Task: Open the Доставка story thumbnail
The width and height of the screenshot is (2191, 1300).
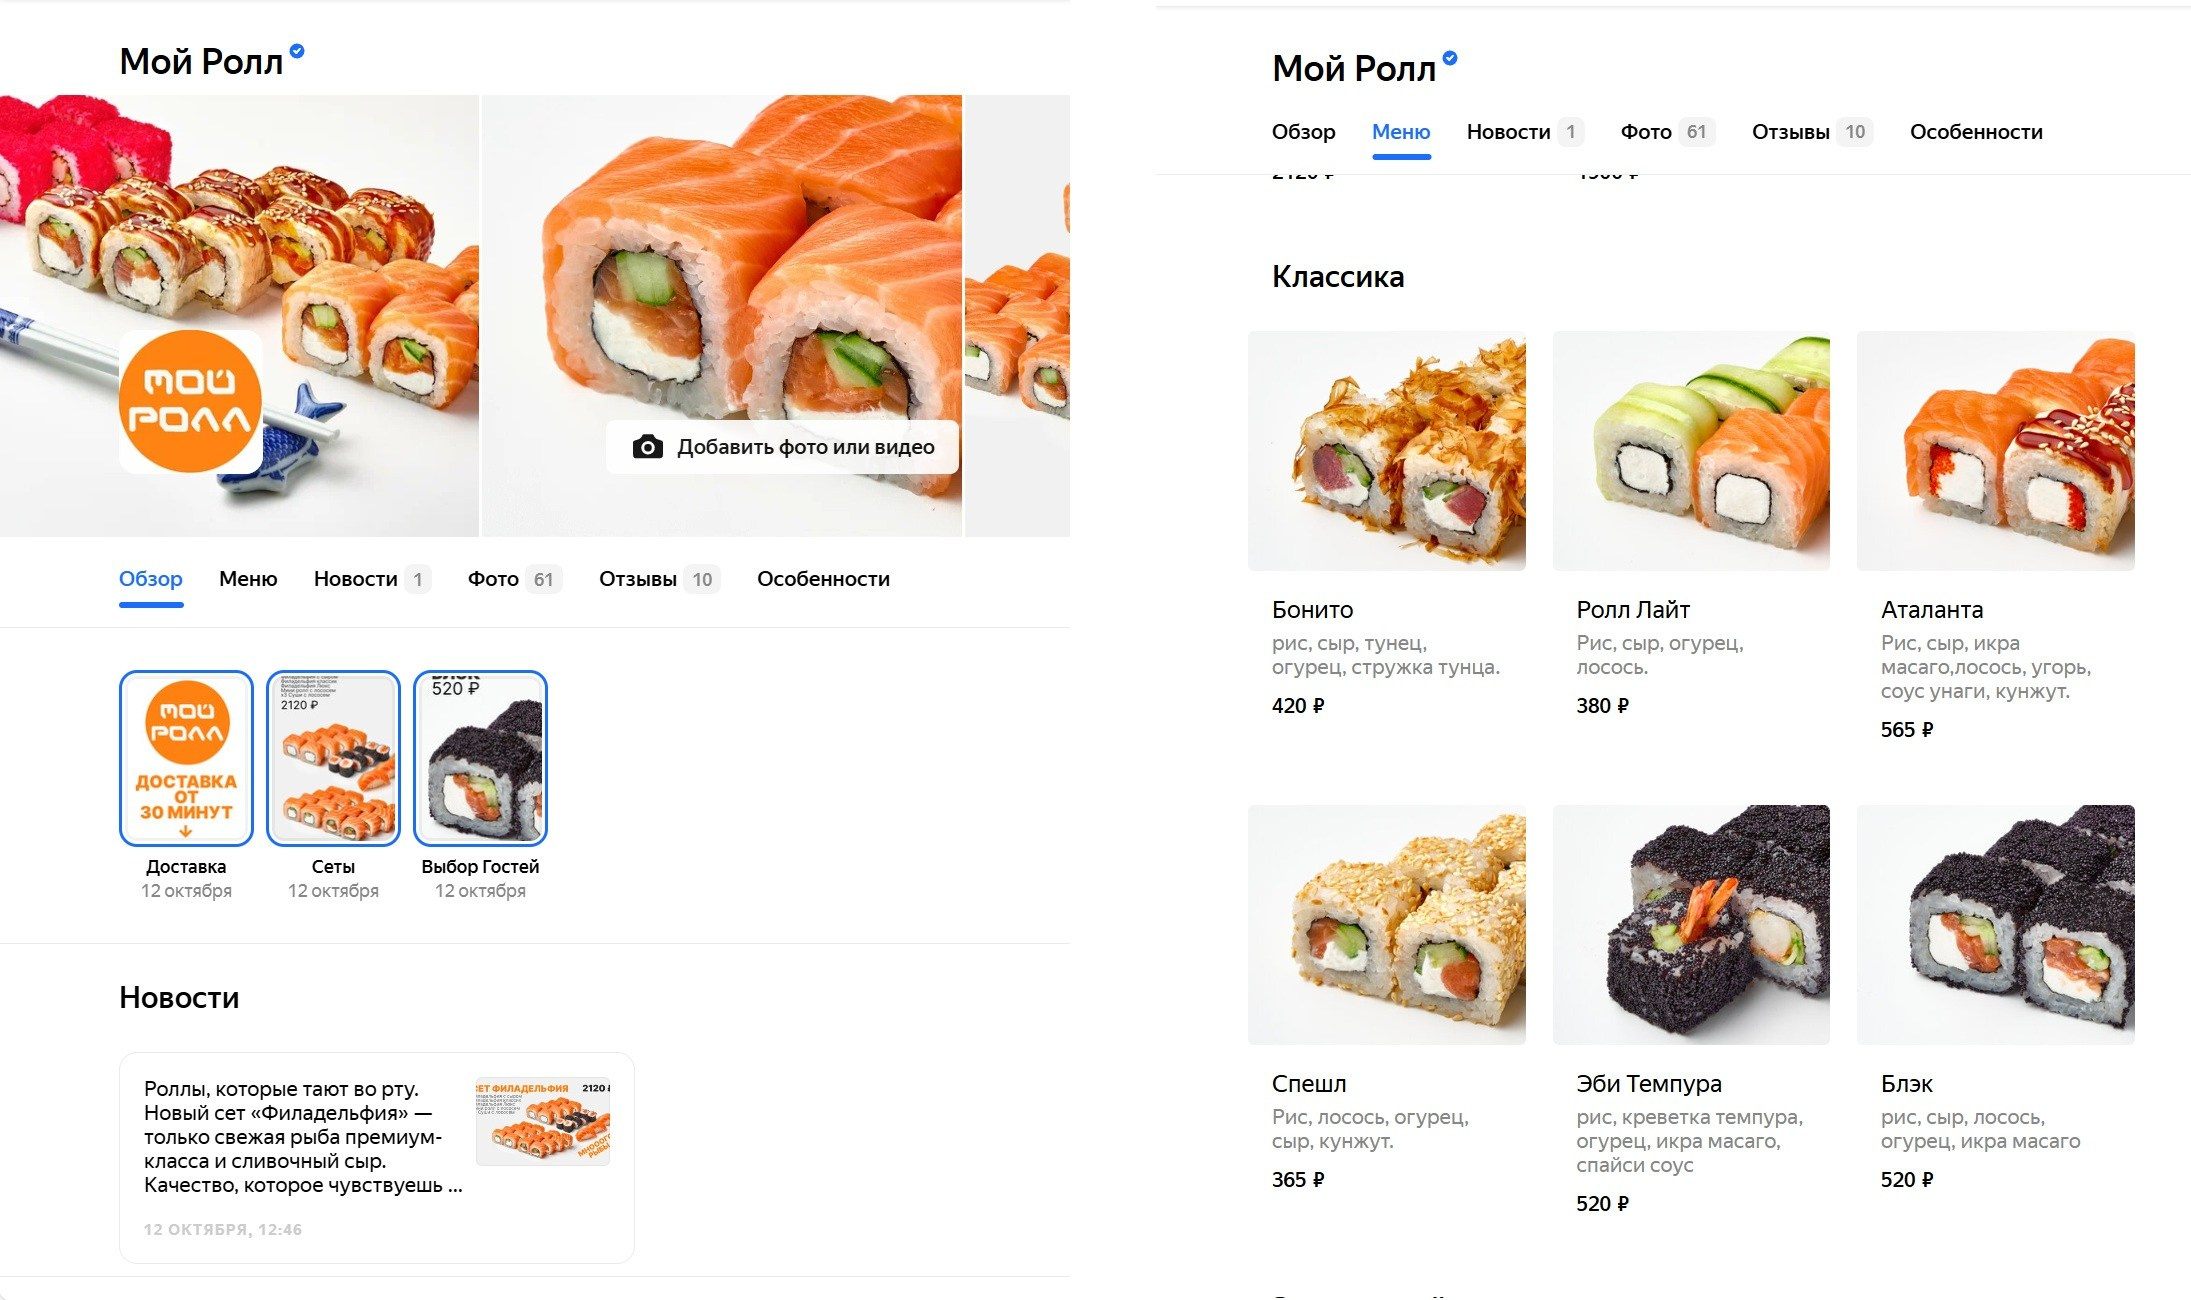Action: pos(186,758)
